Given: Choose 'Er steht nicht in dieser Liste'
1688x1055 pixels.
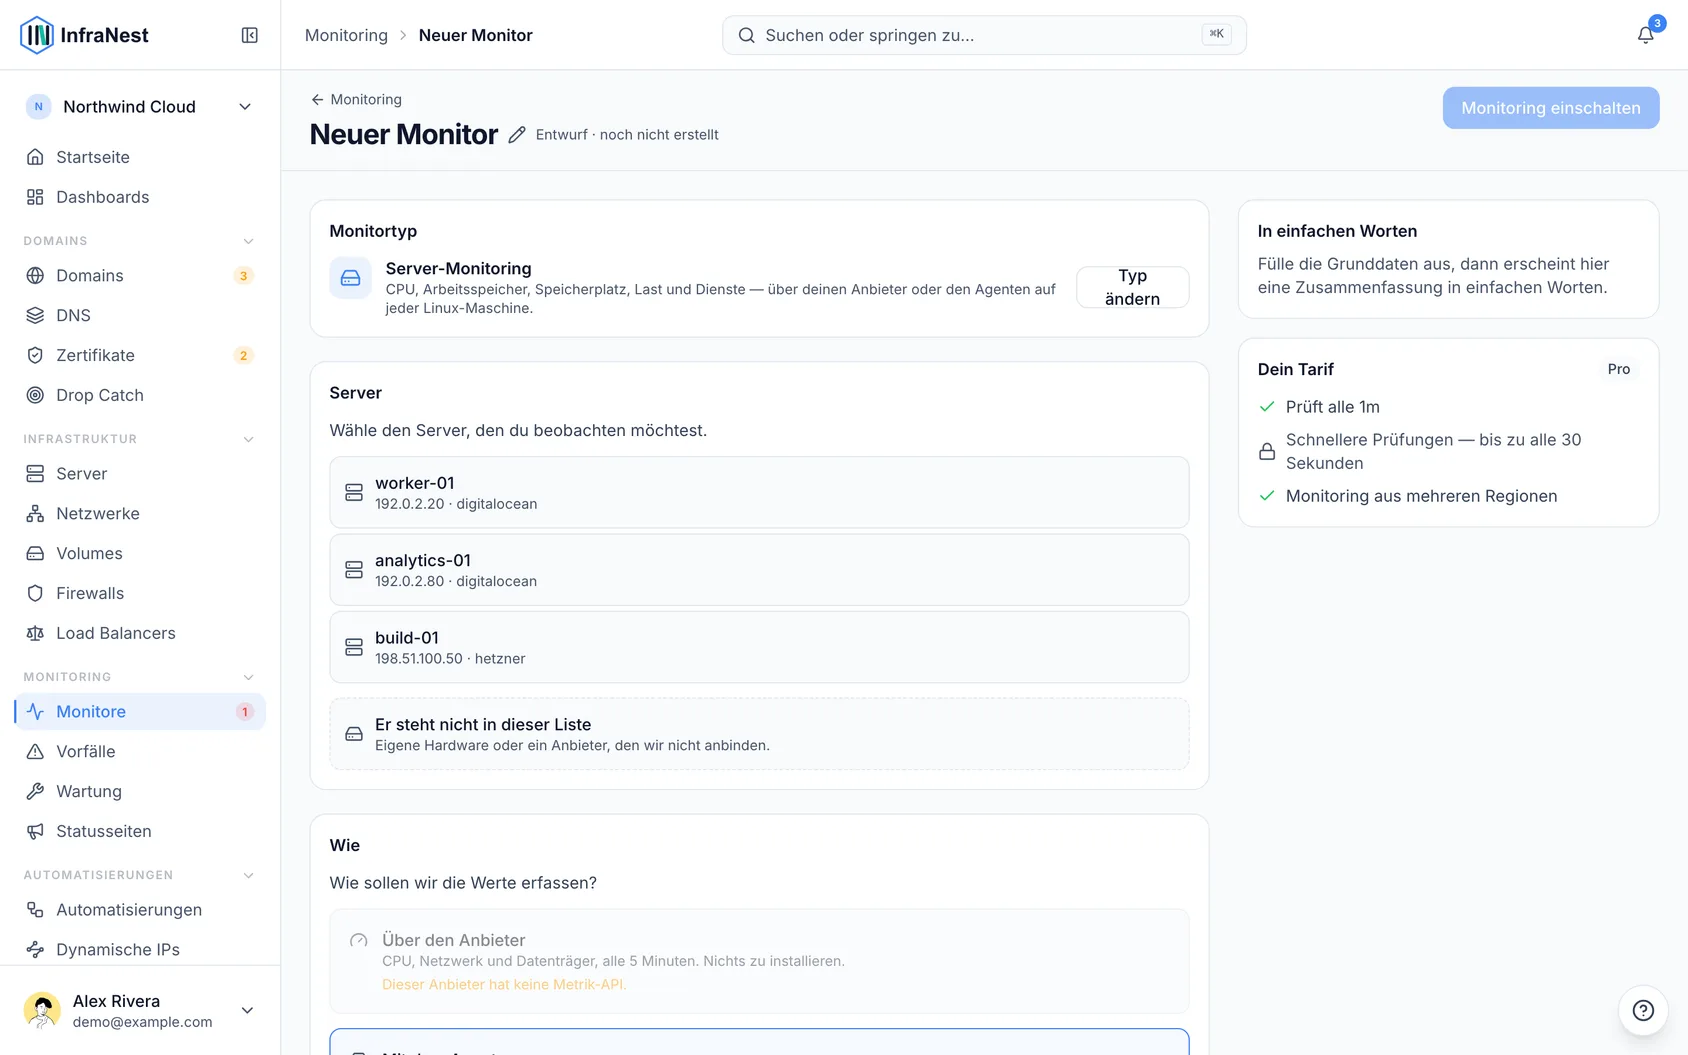Looking at the screenshot, I should pos(759,734).
